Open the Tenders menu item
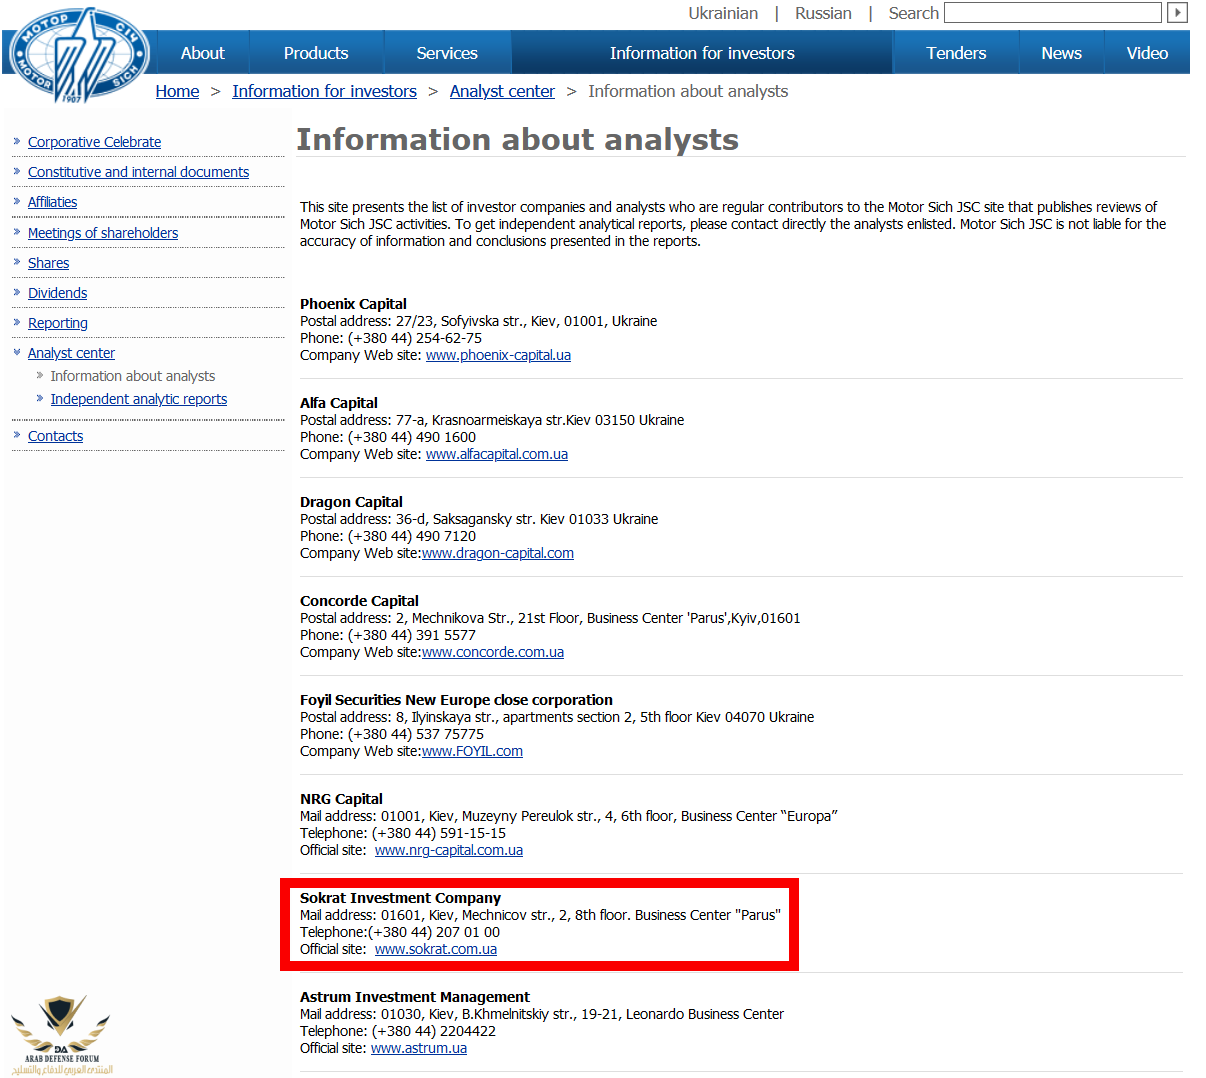 956,53
